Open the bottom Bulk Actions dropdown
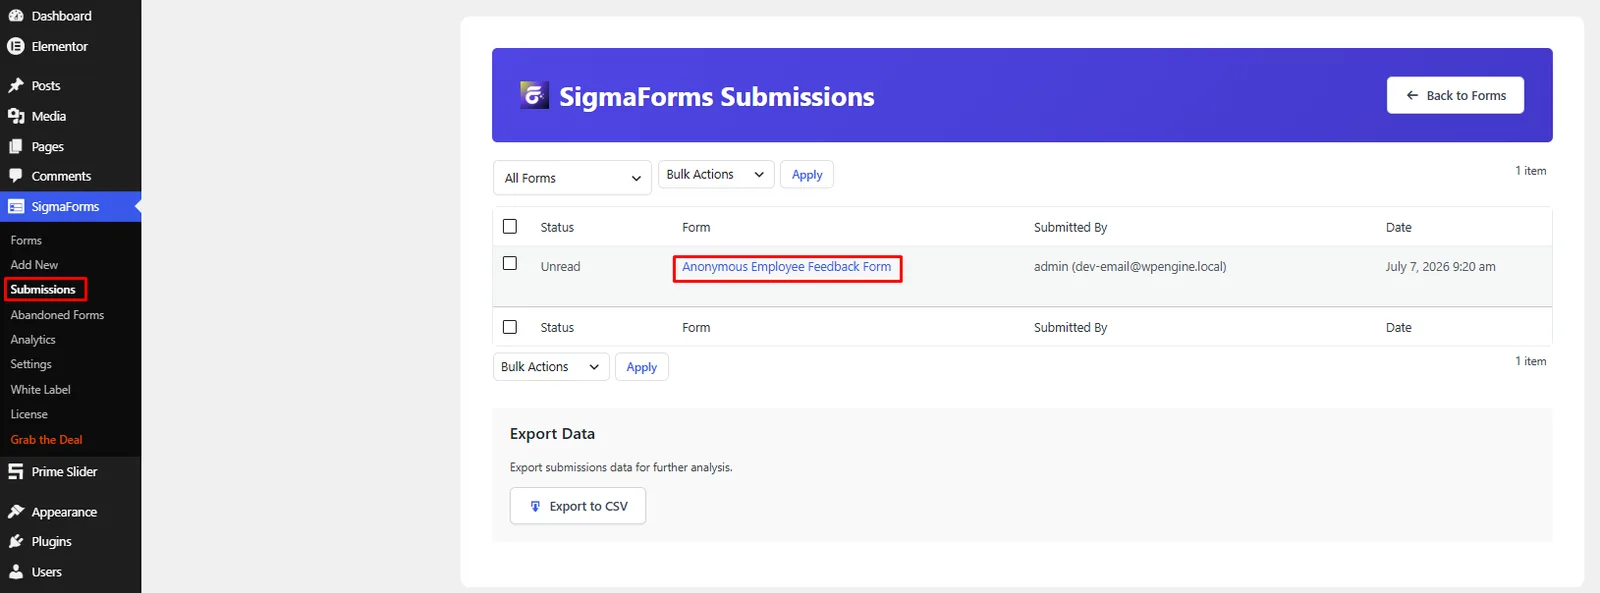This screenshot has width=1600, height=593. click(x=551, y=367)
